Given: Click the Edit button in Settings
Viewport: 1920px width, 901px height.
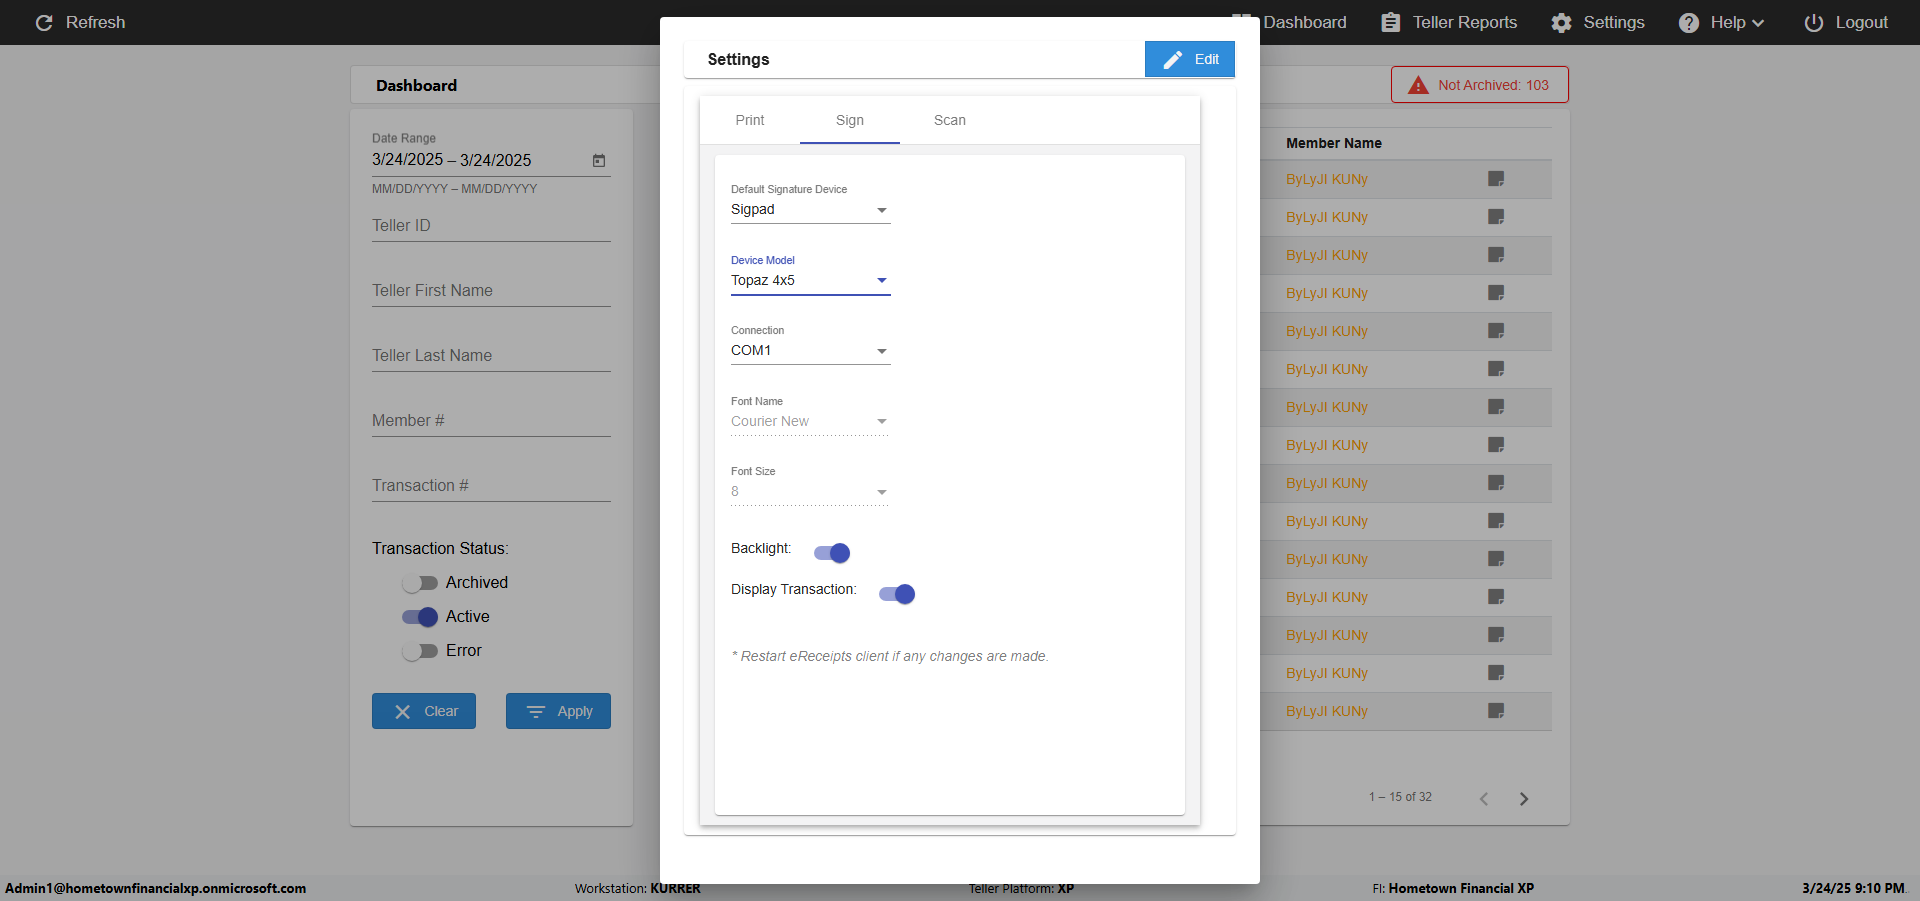Looking at the screenshot, I should tap(1190, 59).
